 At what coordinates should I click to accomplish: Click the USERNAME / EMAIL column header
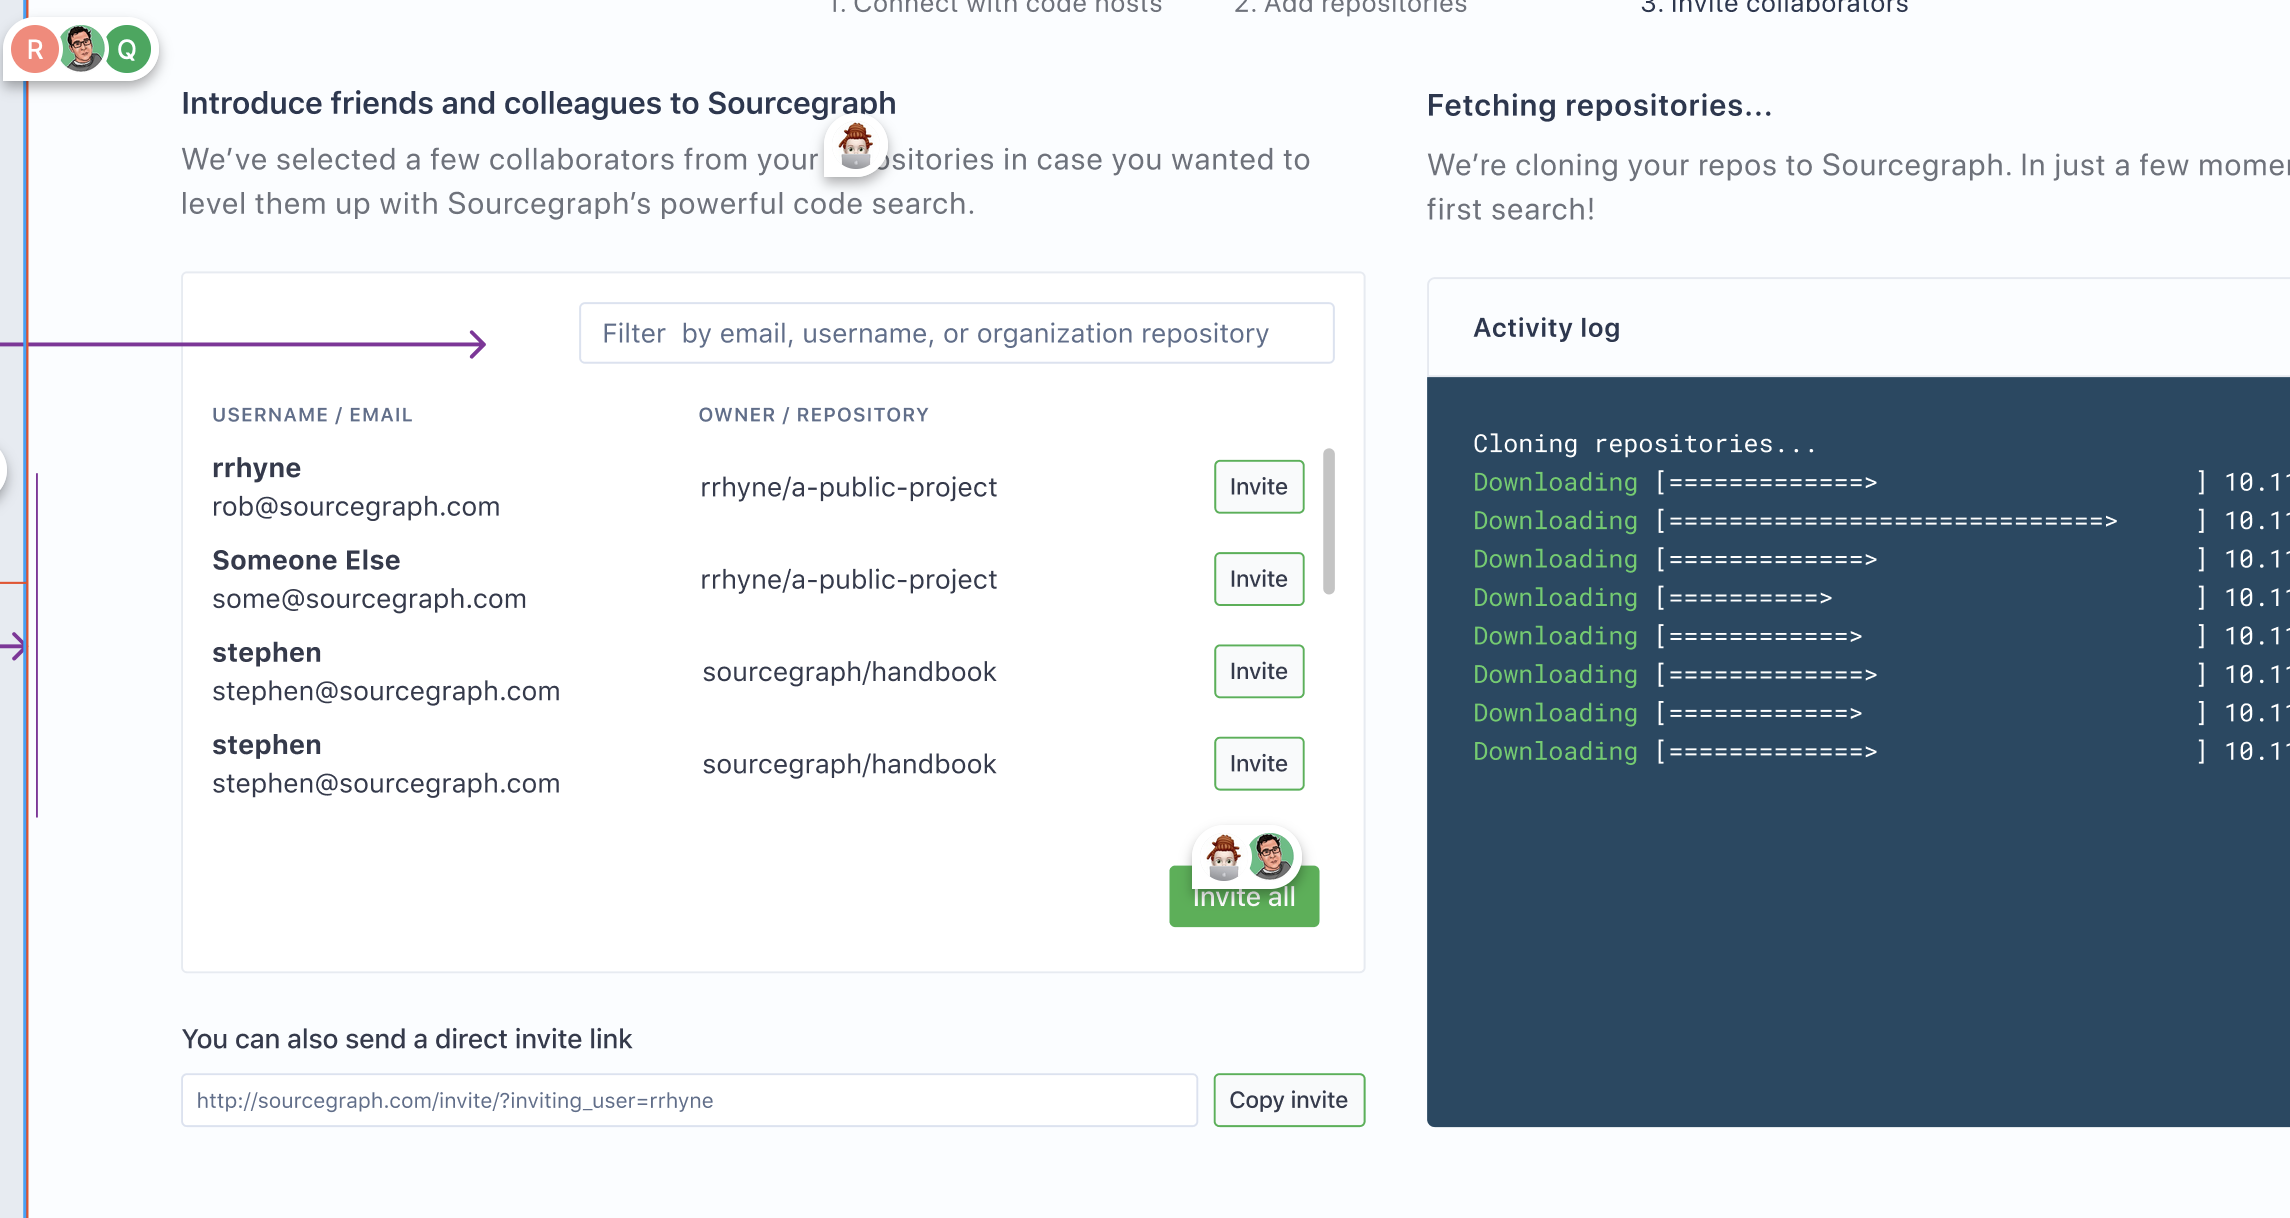point(312,415)
